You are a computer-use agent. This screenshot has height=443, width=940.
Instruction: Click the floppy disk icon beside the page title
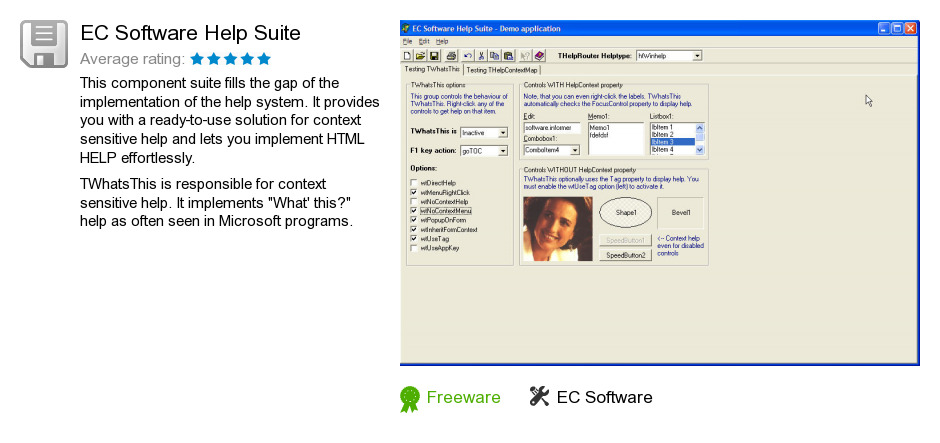[x=44, y=43]
